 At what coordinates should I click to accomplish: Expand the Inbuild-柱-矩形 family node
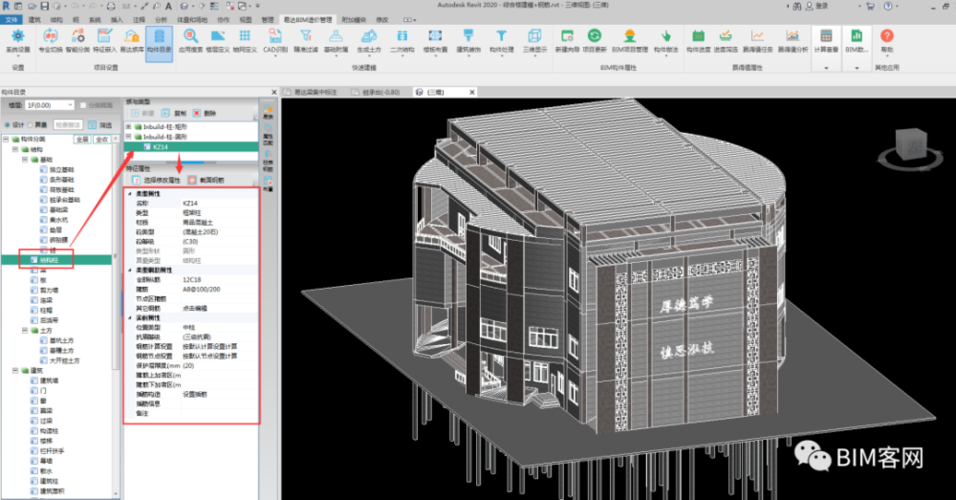[x=128, y=126]
